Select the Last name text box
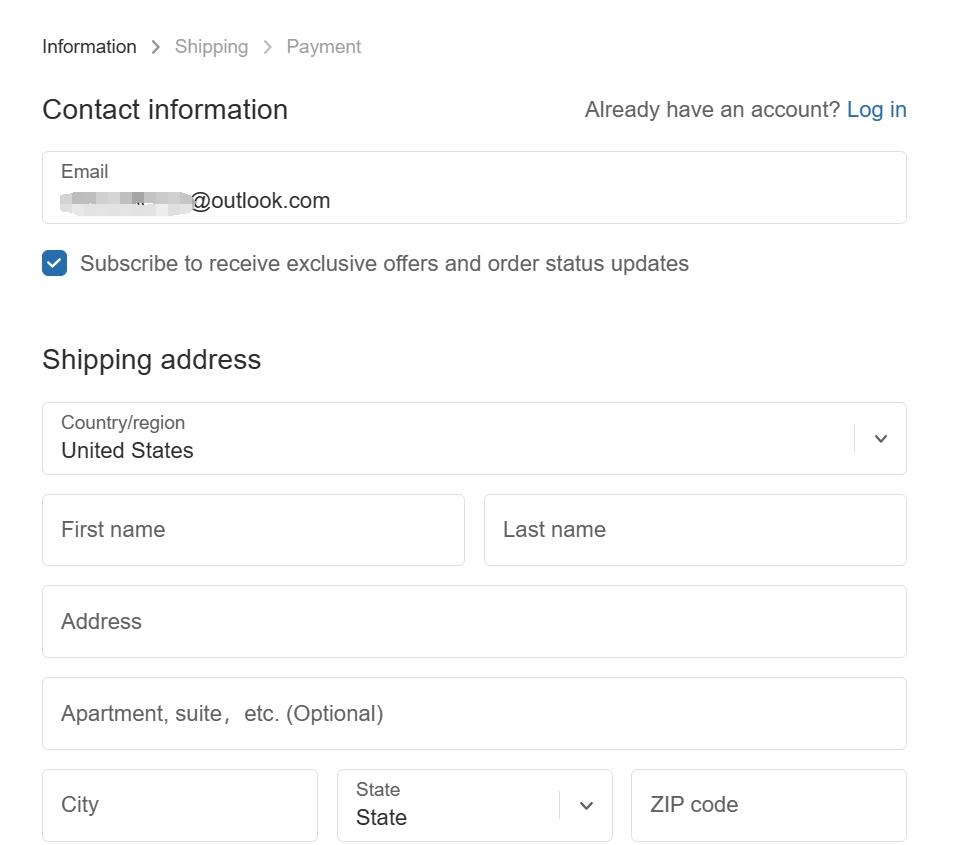Image resolution: width=974 pixels, height=845 pixels. pyautogui.click(x=695, y=530)
